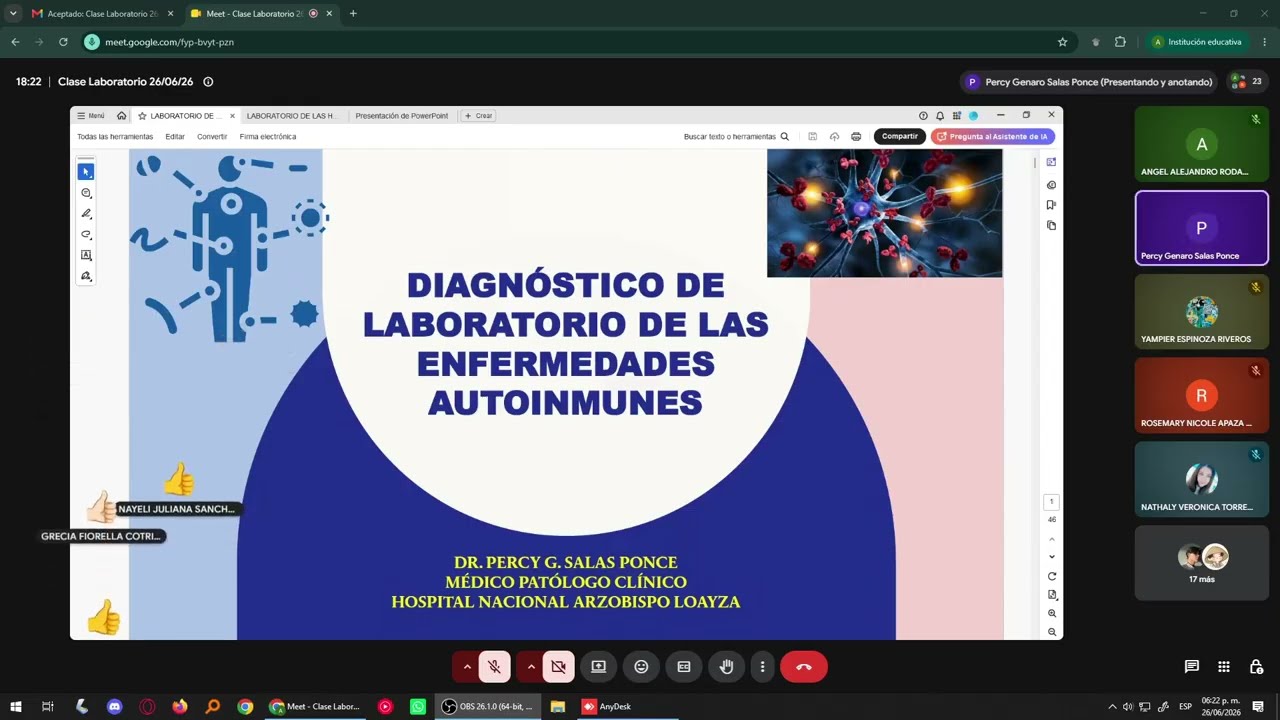The width and height of the screenshot is (1280, 720).
Task: Unmute the microphone in Meet
Action: [x=495, y=667]
